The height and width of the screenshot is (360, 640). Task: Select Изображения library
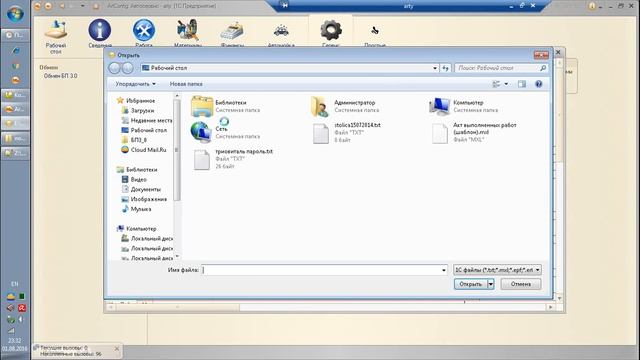144,199
